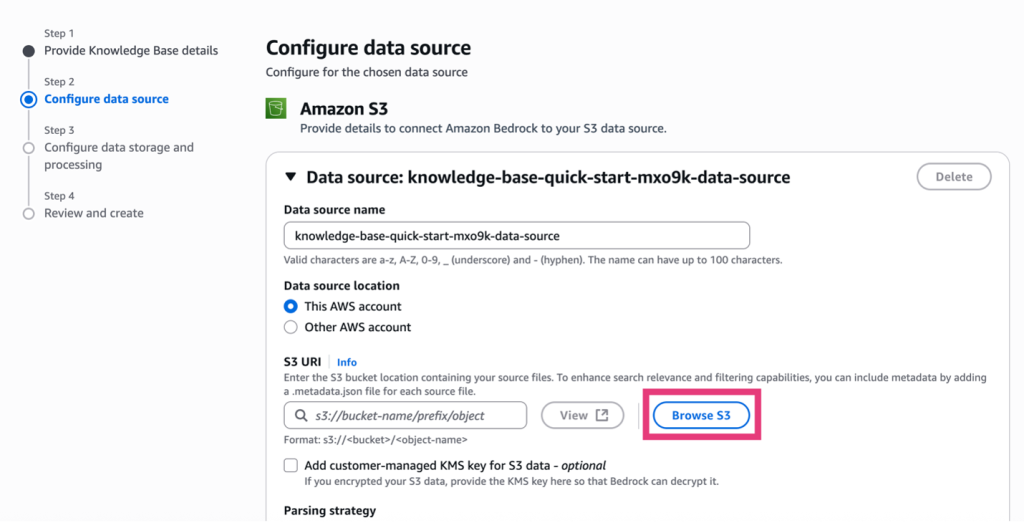This screenshot has width=1024, height=523.
Task: Open the Info link next to S3 URI
Action: tap(346, 362)
